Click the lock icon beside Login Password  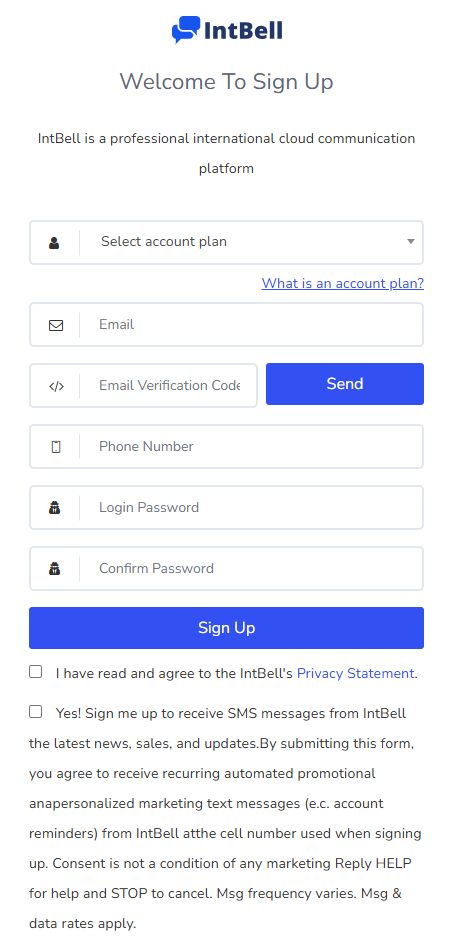click(55, 508)
